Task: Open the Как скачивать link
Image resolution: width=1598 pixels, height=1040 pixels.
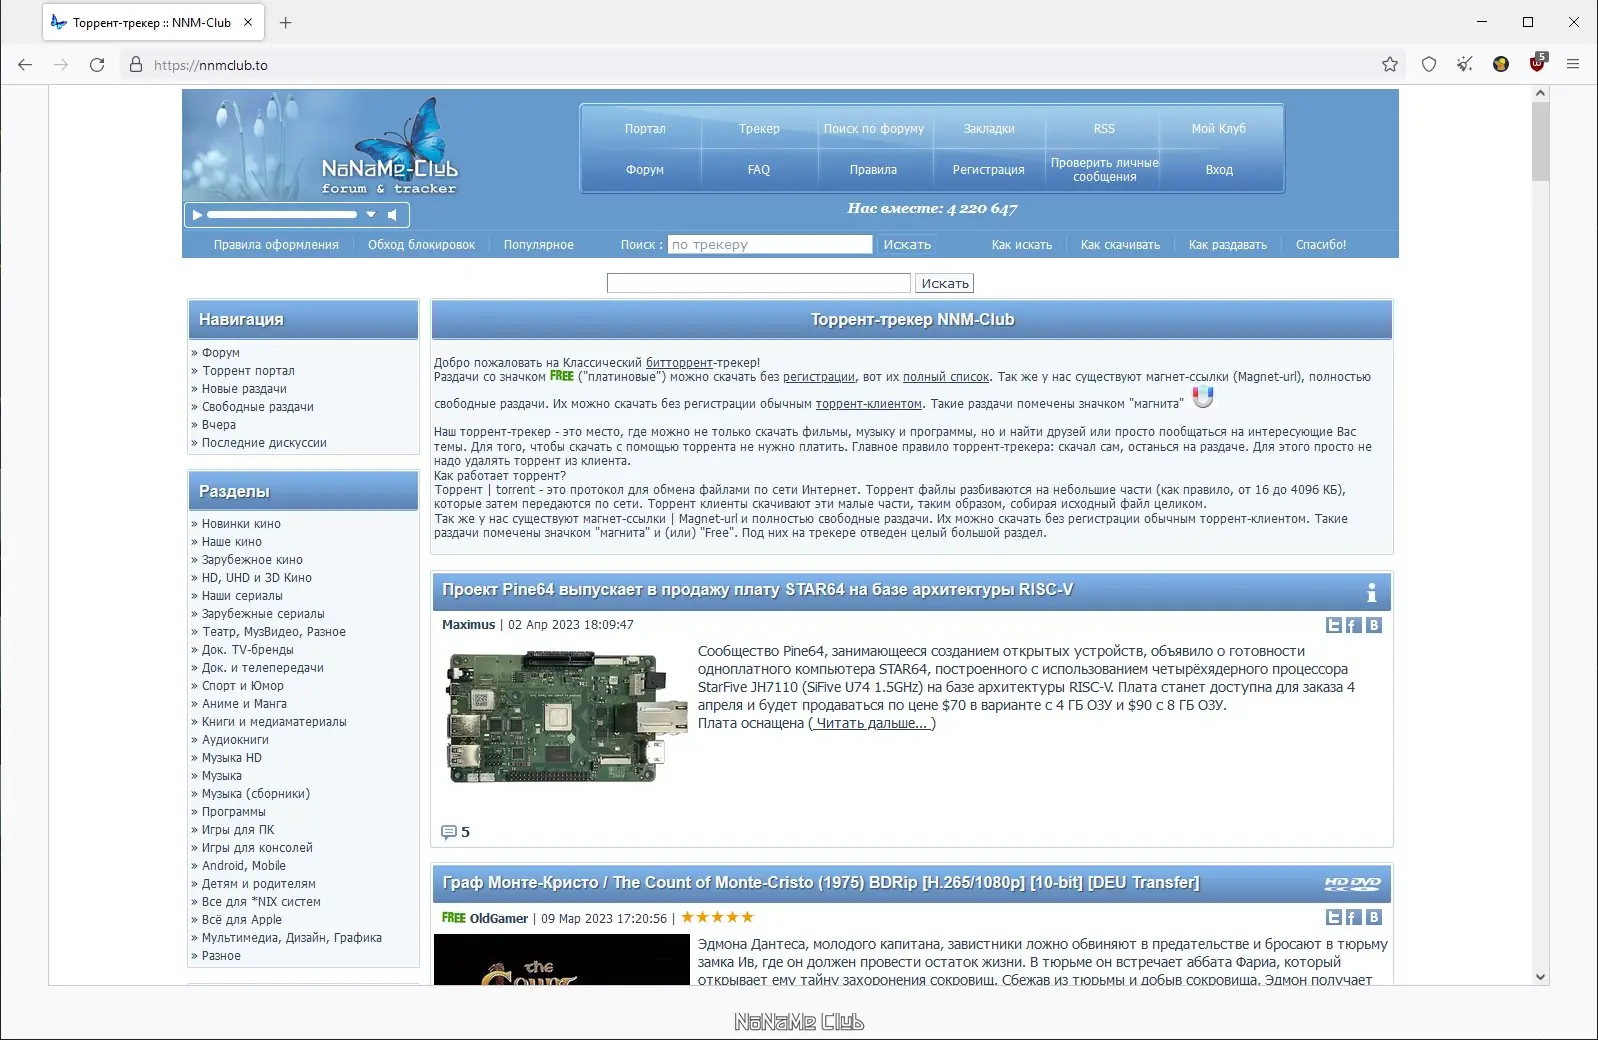Action: tap(1120, 245)
